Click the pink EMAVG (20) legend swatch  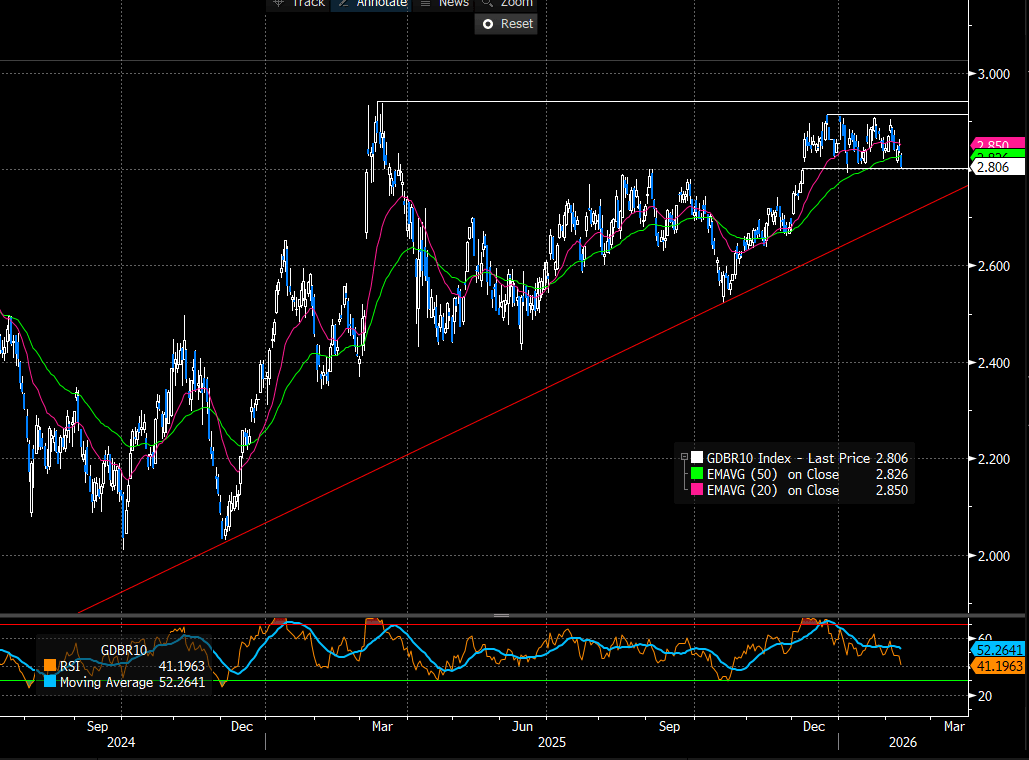pos(697,490)
